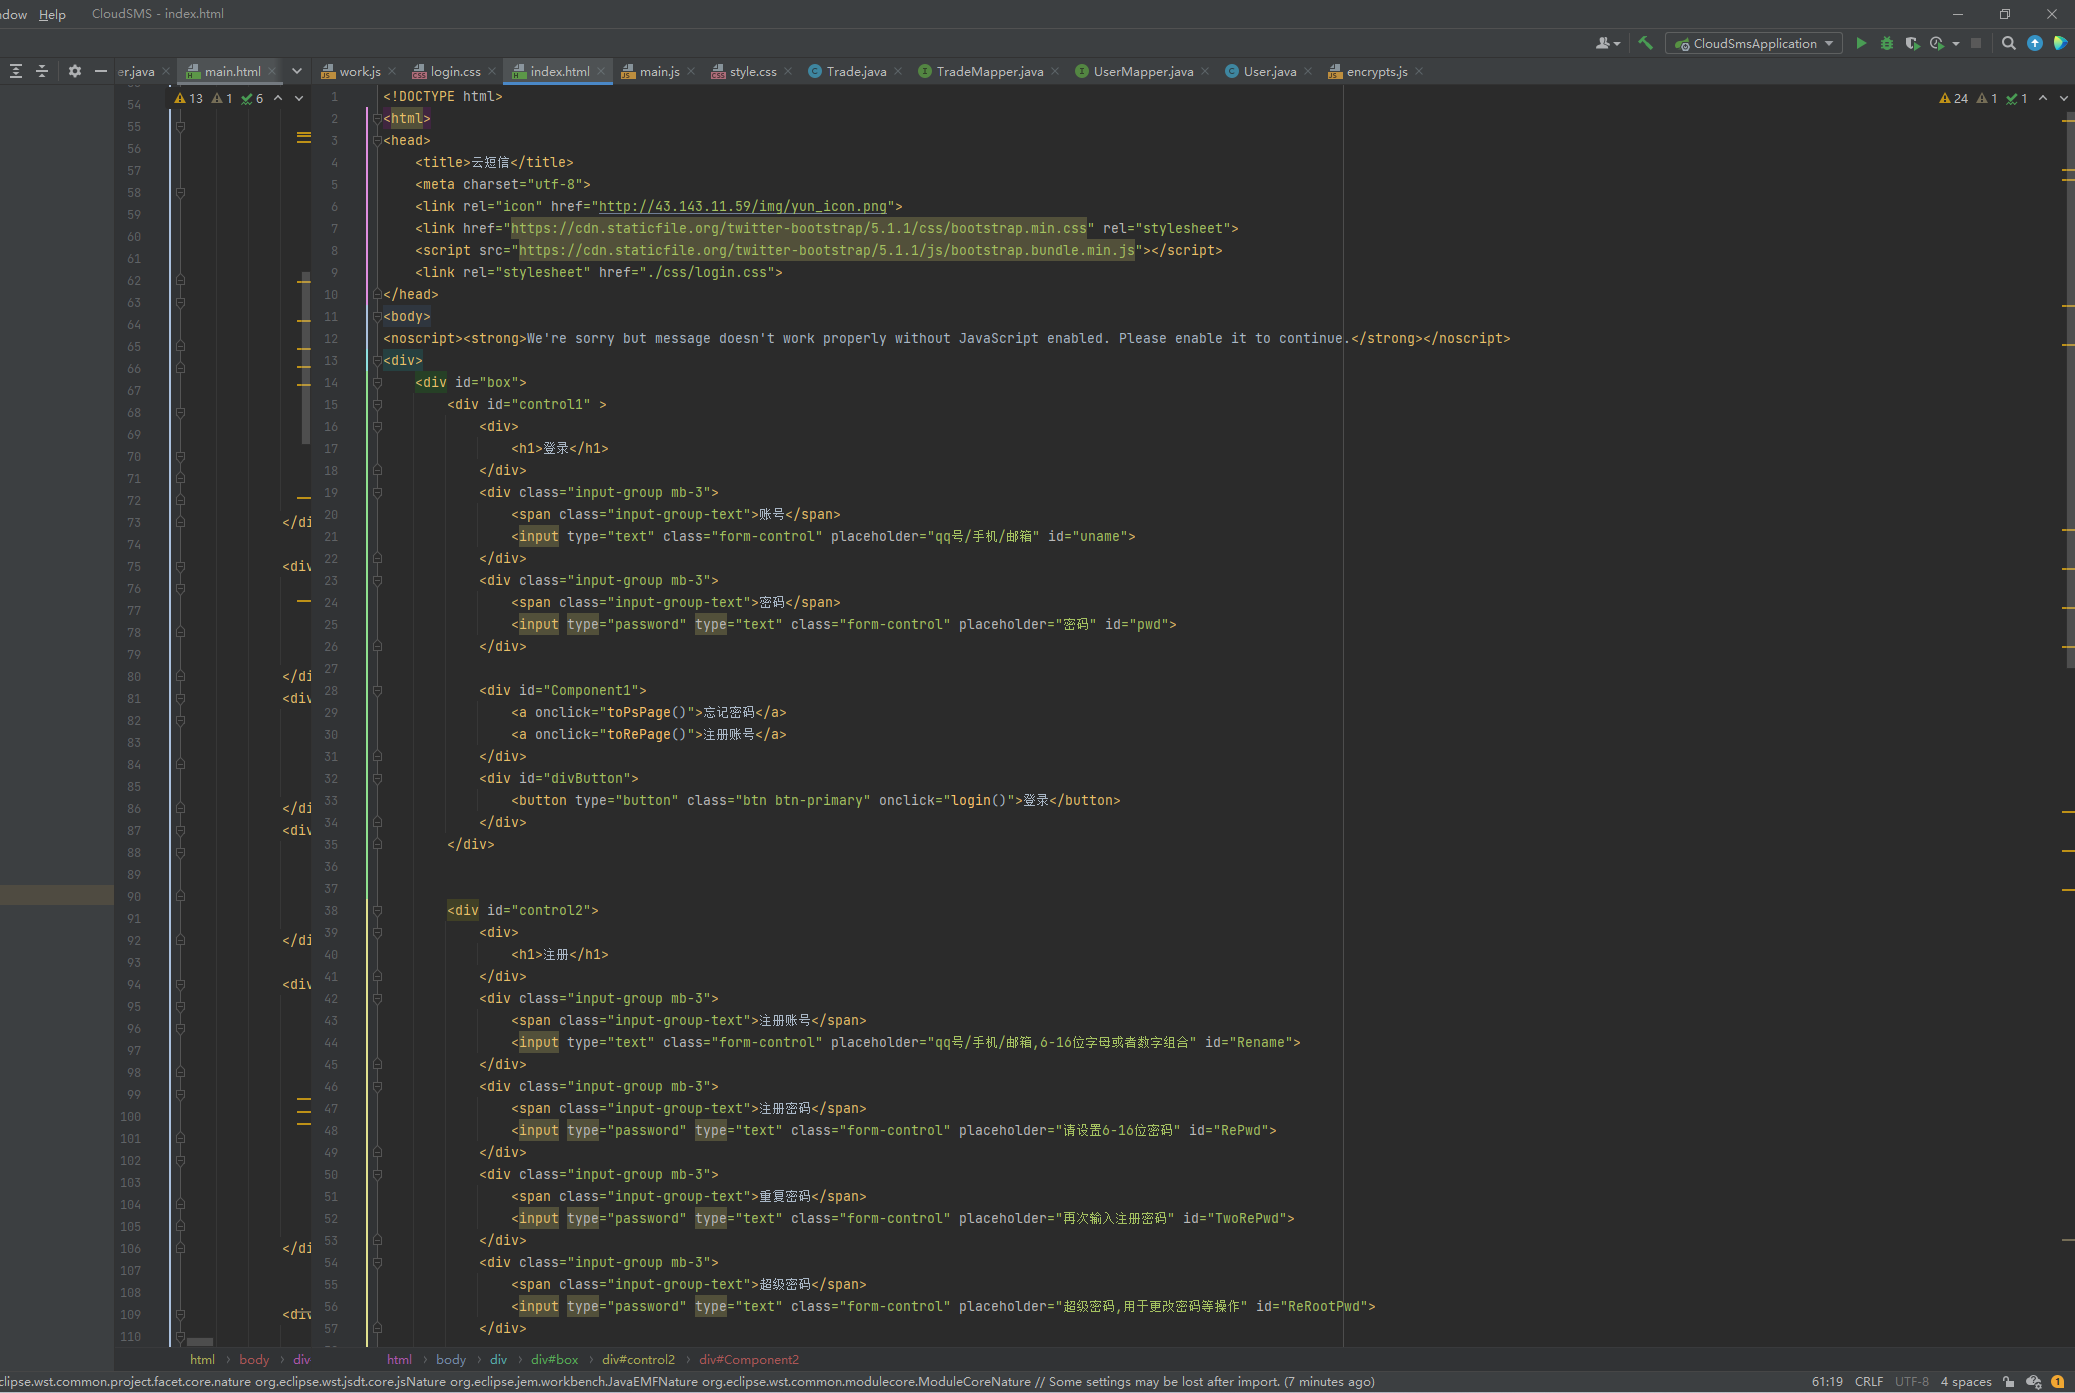The image size is (2075, 1393).
Task: Change the UTF-8 file encoding
Action: pyautogui.click(x=1911, y=1382)
